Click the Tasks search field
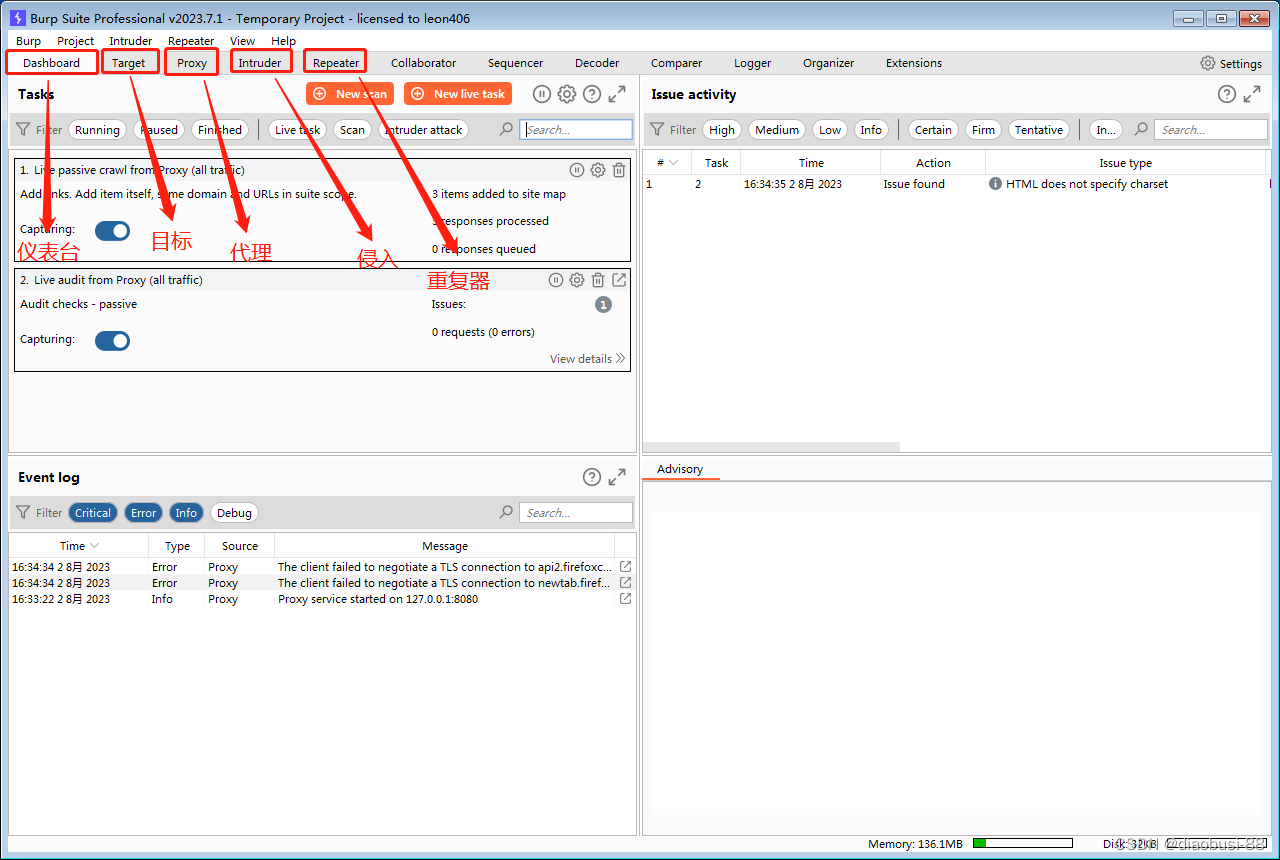The height and width of the screenshot is (860, 1280). [x=576, y=130]
